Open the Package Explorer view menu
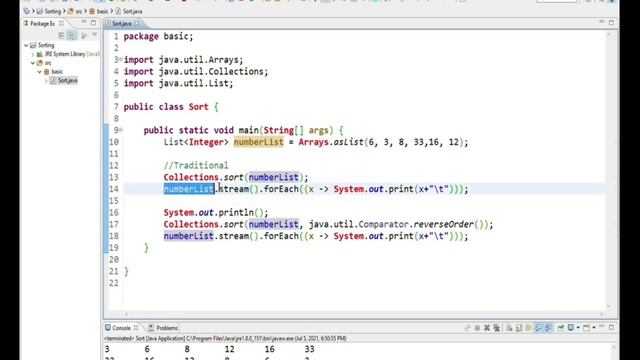The width and height of the screenshot is (640, 360). [95, 36]
